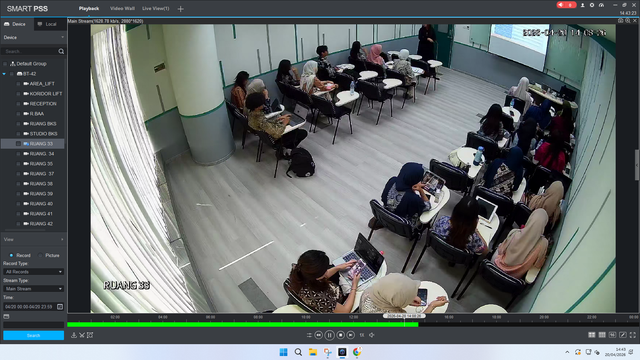Switch to four-window split layout
The height and width of the screenshot is (360, 640).
592,335
